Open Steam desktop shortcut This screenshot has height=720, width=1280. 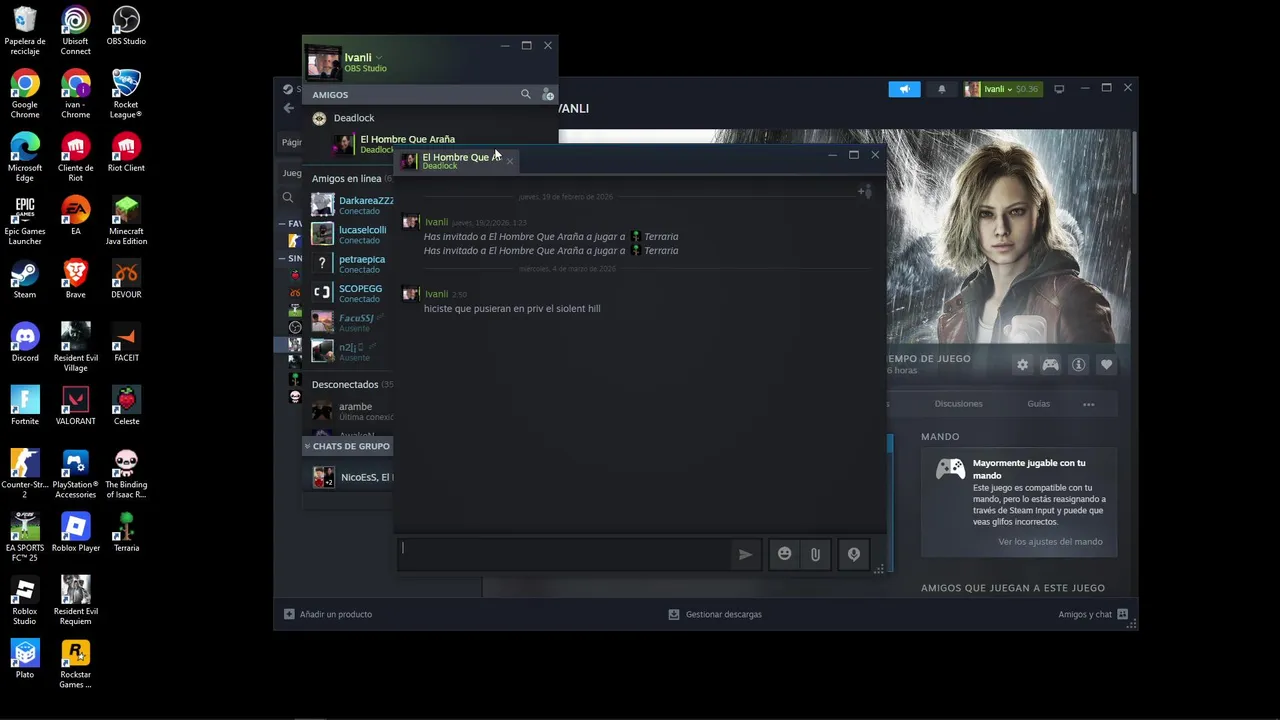click(x=25, y=279)
